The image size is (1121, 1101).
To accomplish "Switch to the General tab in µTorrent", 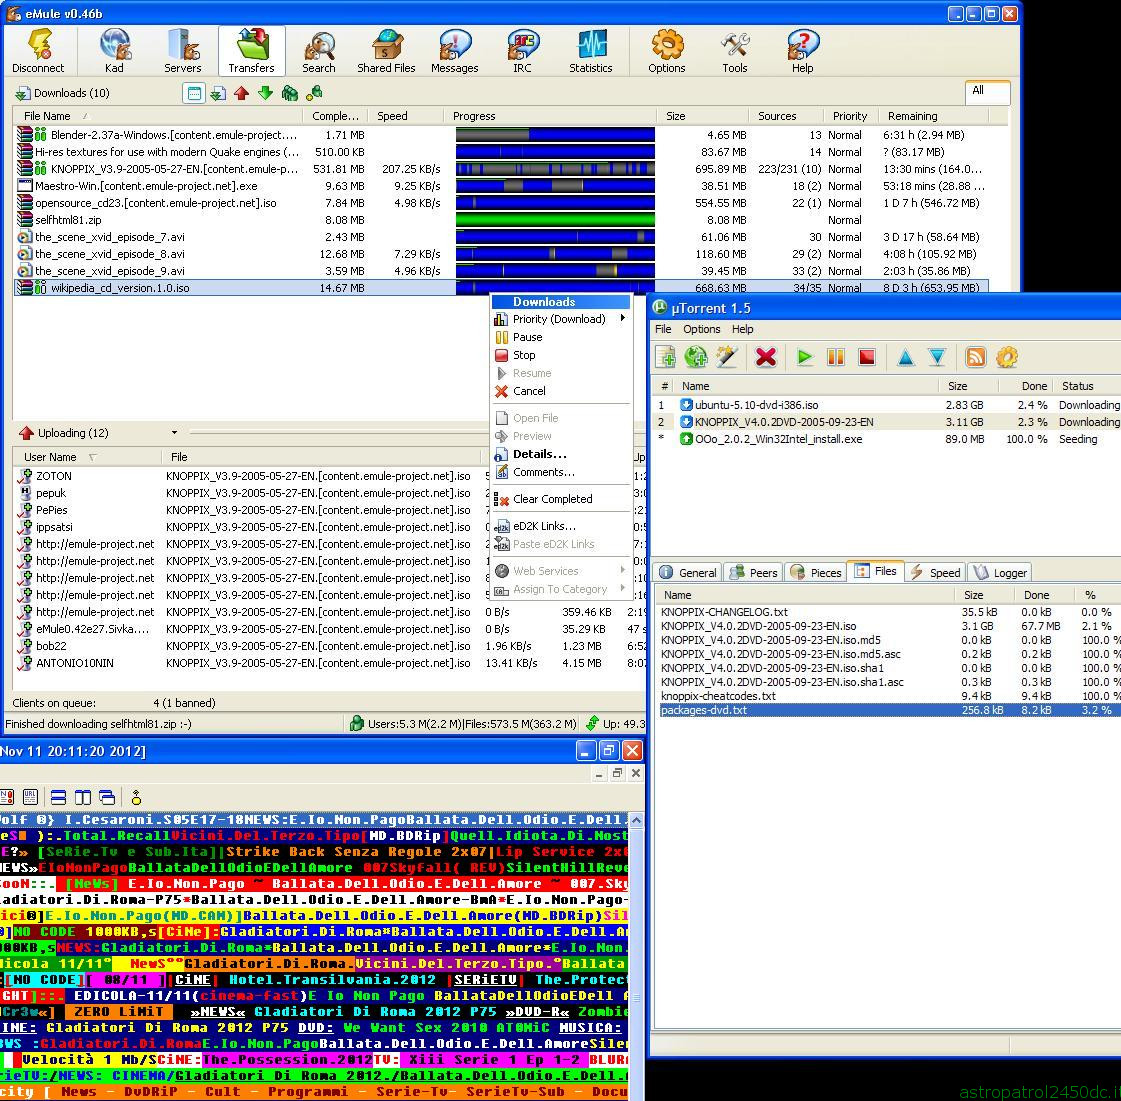I will click(x=688, y=573).
